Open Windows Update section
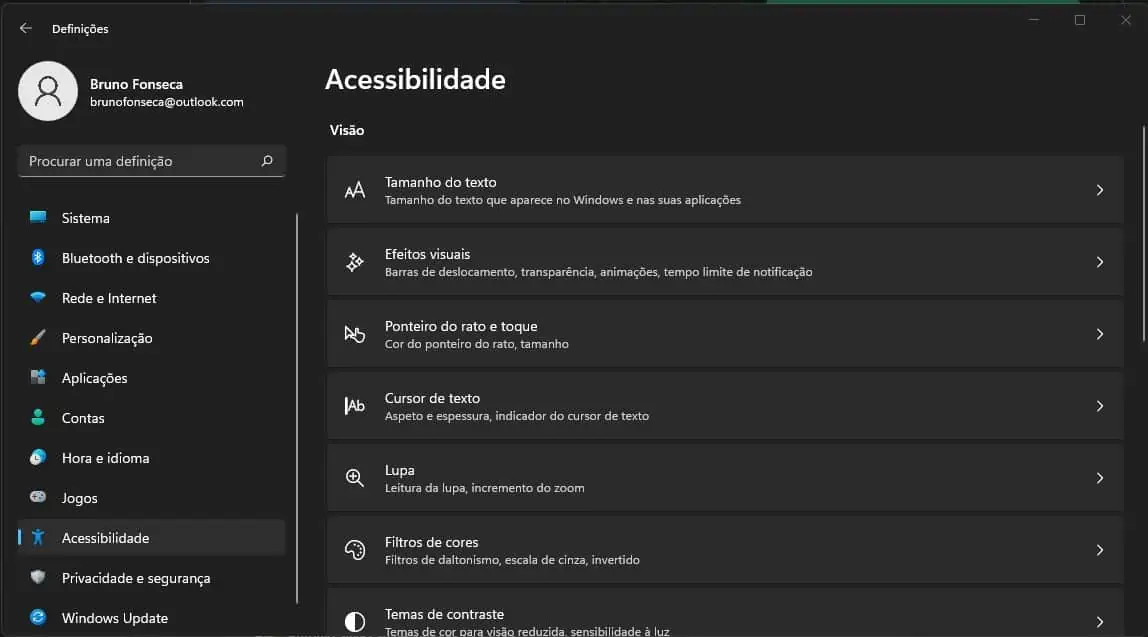 (152, 618)
